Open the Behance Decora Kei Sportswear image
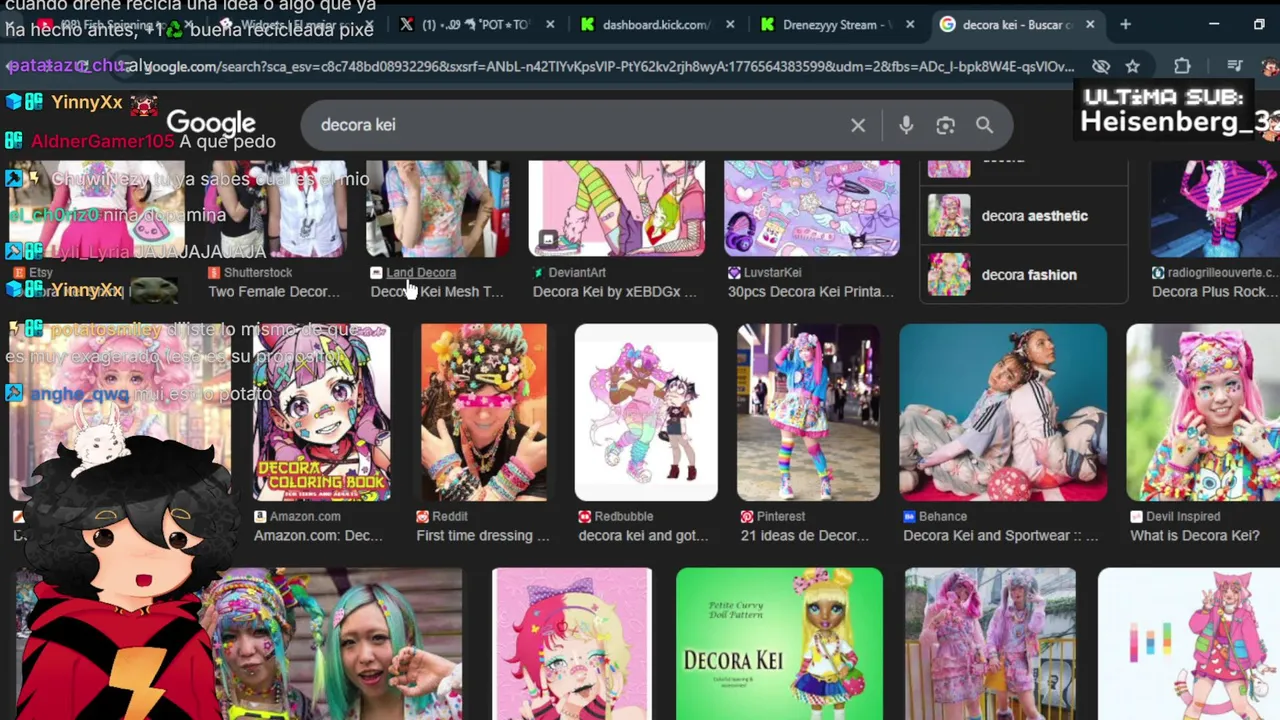This screenshot has height=720, width=1280. 1003,412
